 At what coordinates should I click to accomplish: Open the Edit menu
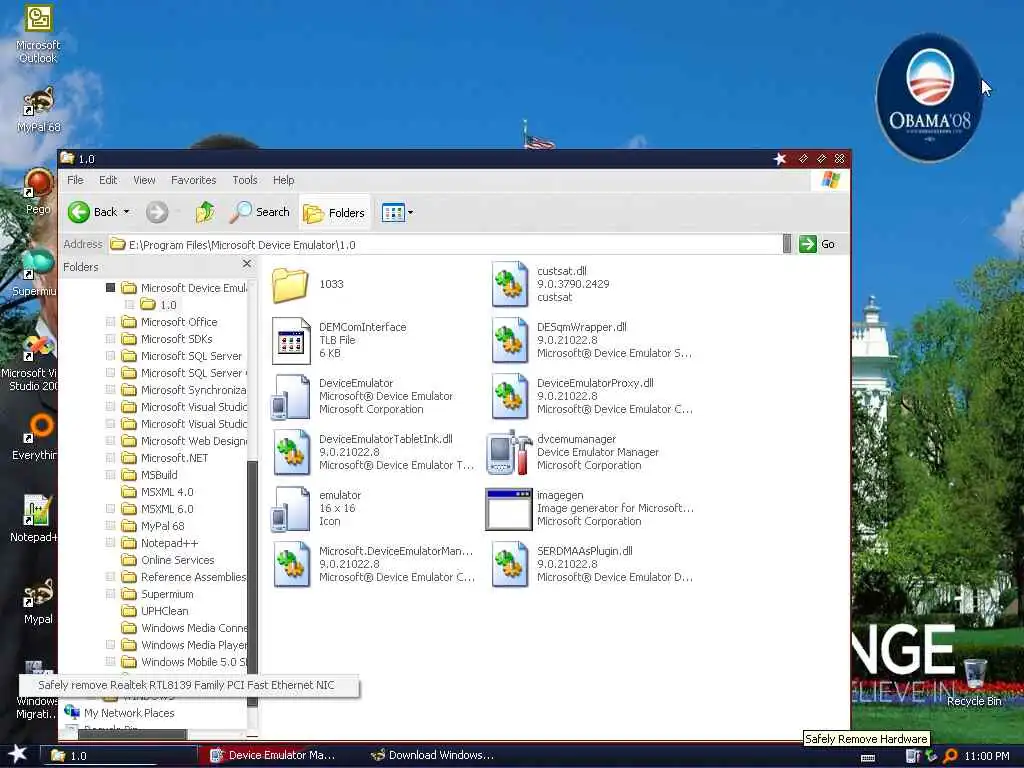point(108,180)
